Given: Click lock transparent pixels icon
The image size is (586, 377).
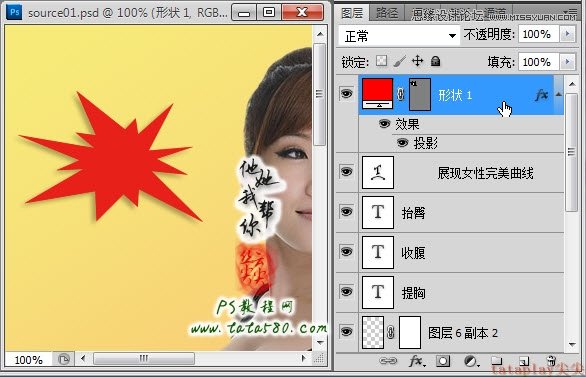Looking at the screenshot, I should 381,61.
